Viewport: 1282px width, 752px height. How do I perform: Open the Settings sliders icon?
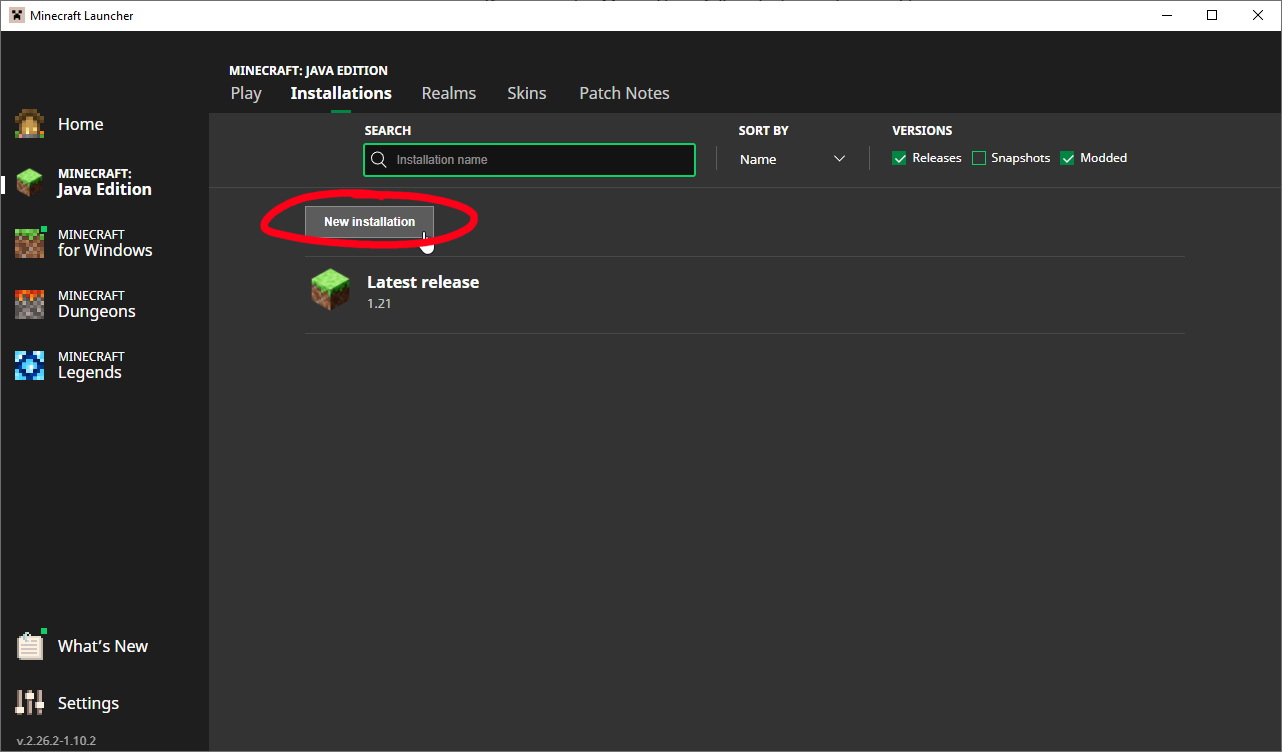pyautogui.click(x=30, y=703)
